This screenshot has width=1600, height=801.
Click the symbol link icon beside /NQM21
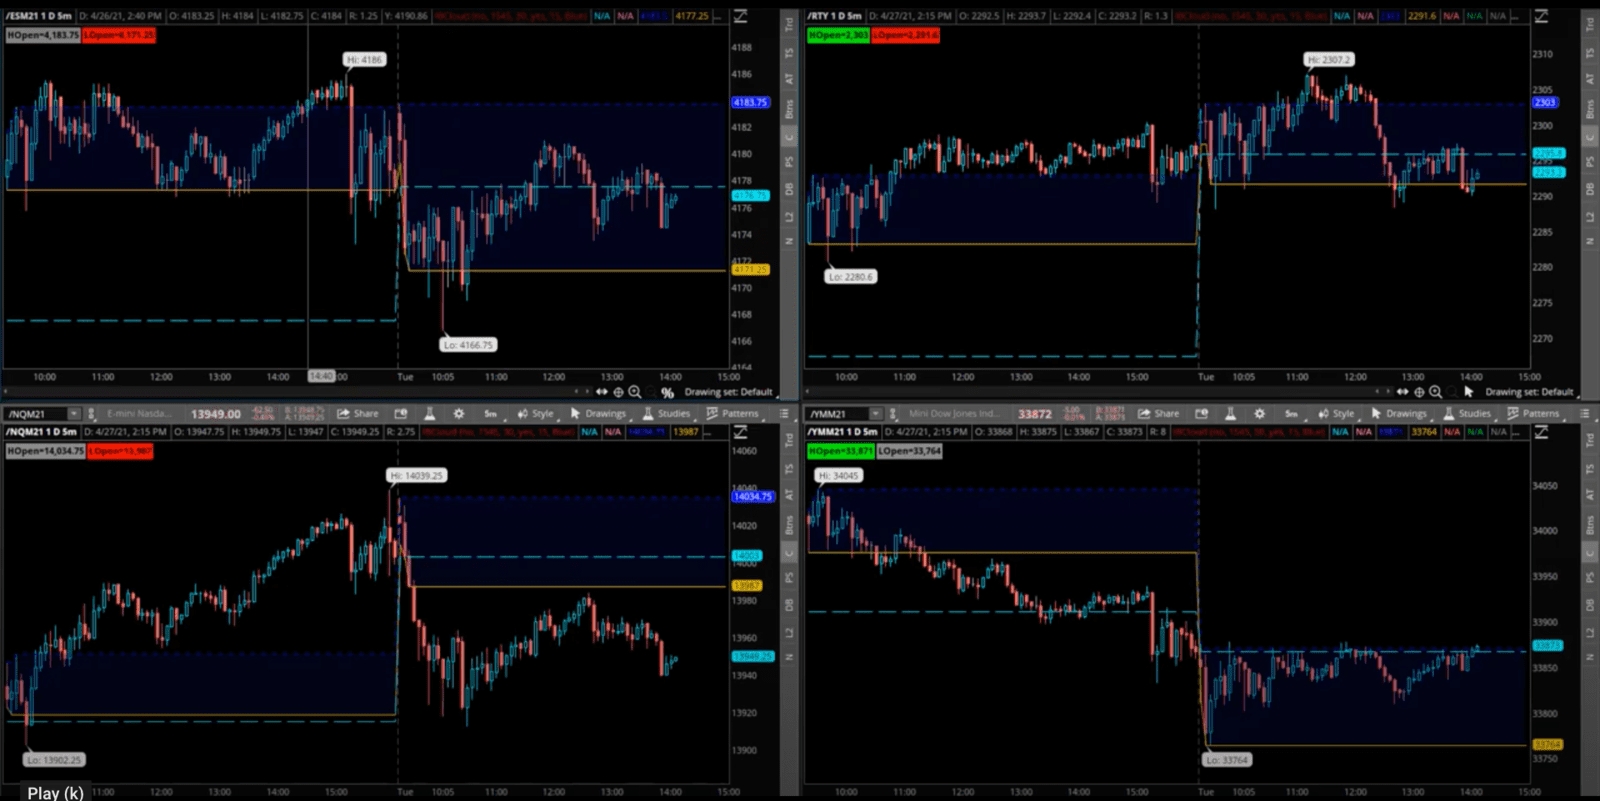pyautogui.click(x=91, y=414)
